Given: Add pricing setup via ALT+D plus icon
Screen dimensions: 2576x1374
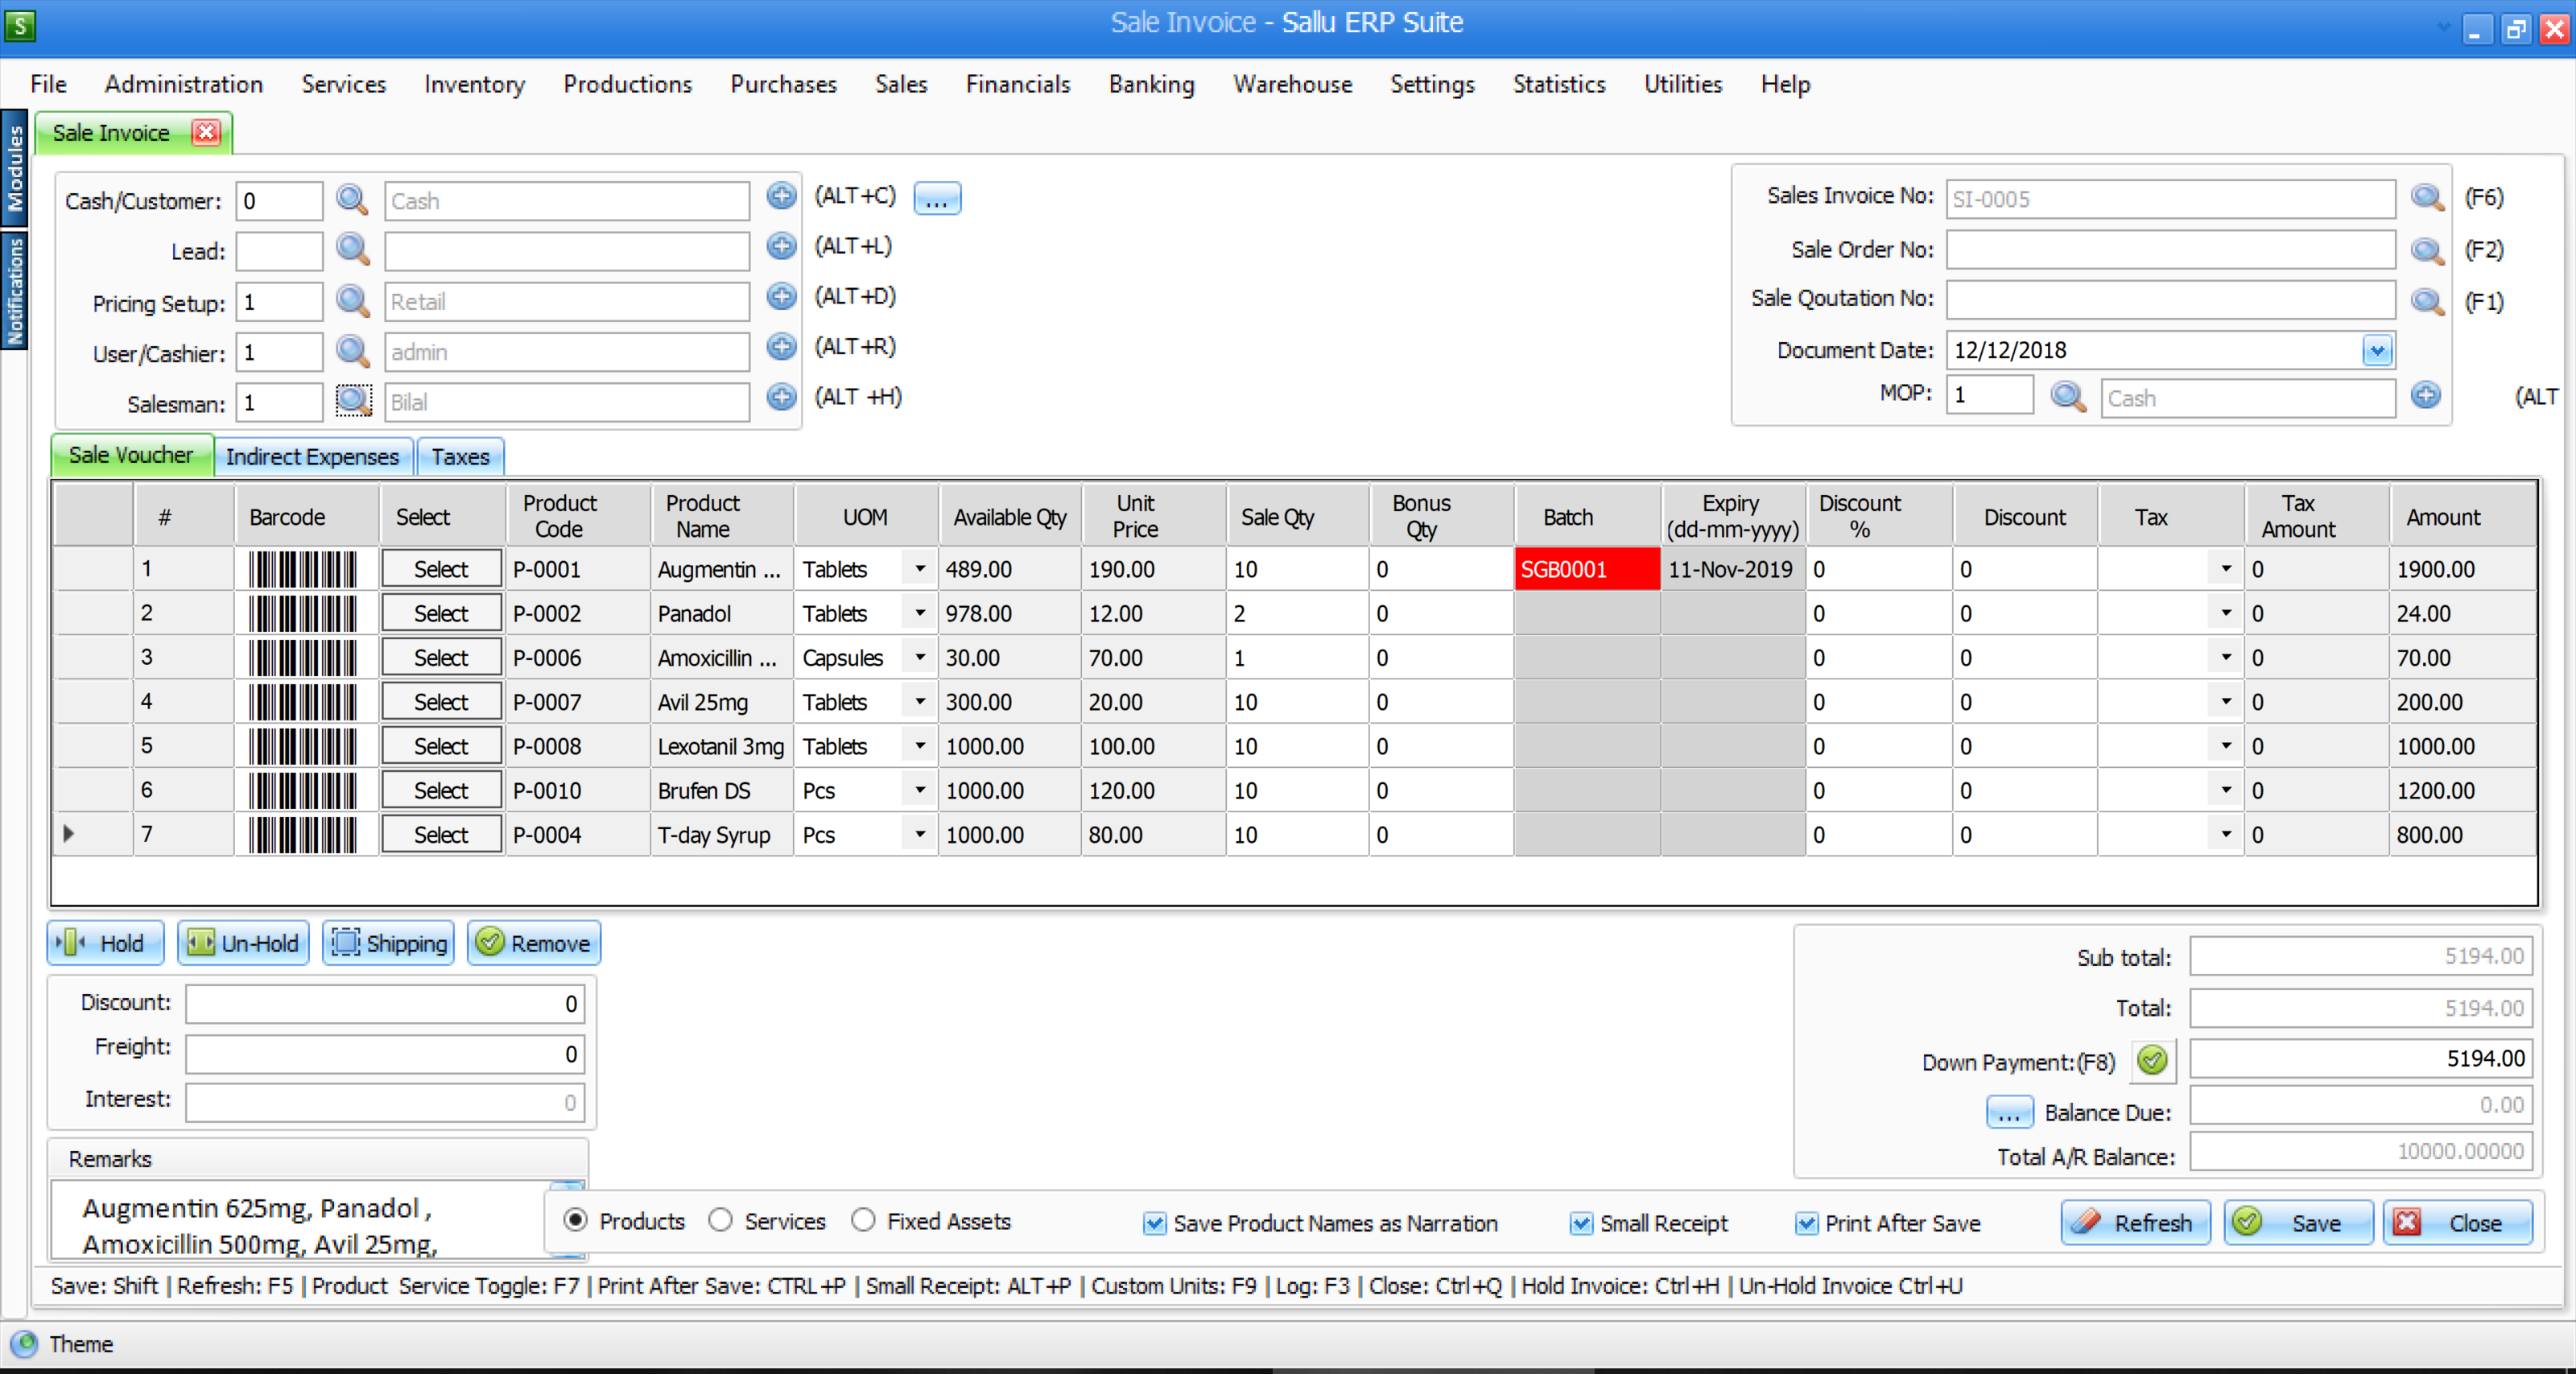Looking at the screenshot, I should pyautogui.click(x=781, y=297).
